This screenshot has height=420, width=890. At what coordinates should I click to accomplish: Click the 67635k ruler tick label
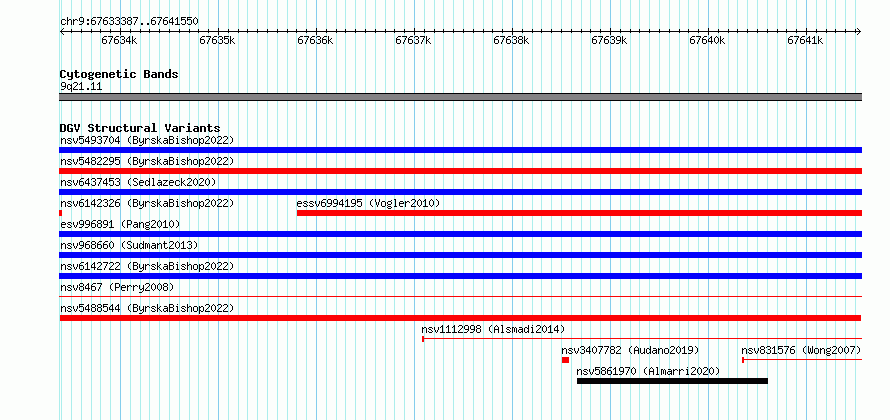(x=217, y=41)
